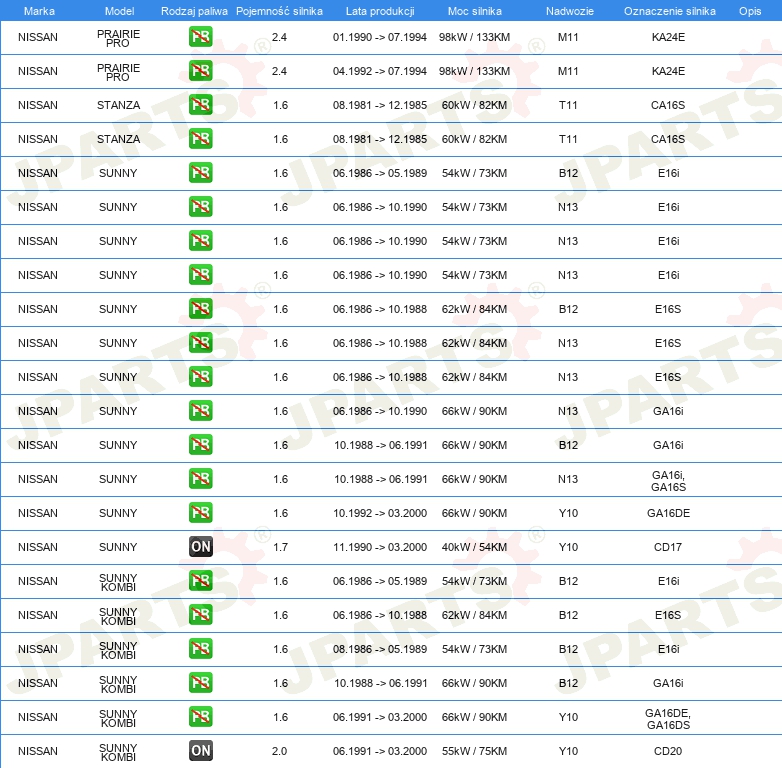Image resolution: width=782 pixels, height=768 pixels.
Task: Click the petrol icon in SUNNY GA16DE Y10 row
Action: (200, 513)
